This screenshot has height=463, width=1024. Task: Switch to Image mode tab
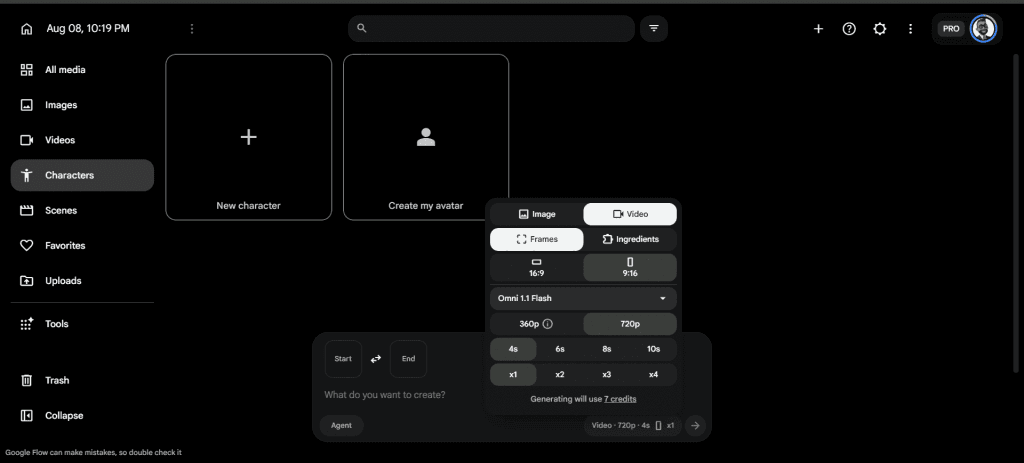536,214
